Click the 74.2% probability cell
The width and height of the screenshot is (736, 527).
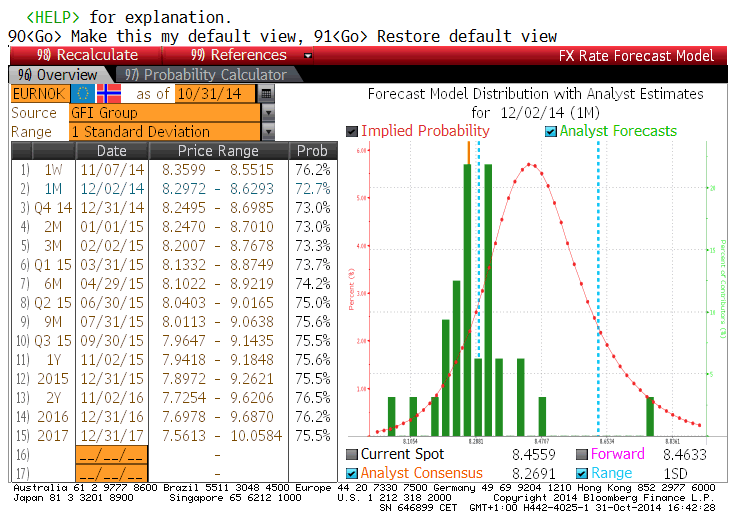point(313,284)
